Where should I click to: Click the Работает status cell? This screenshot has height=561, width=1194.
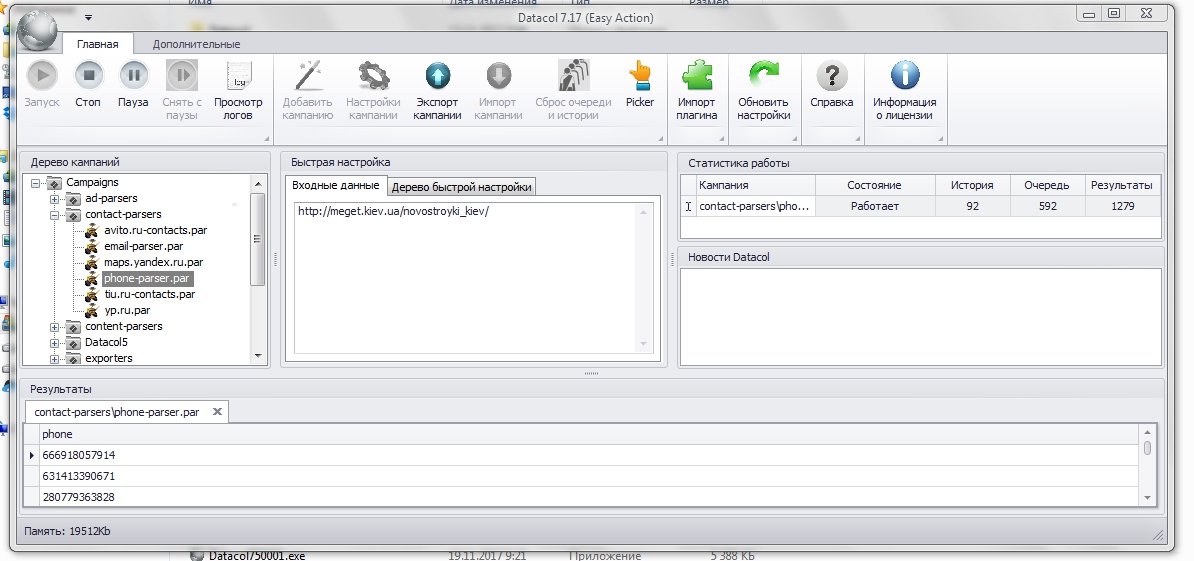point(874,206)
